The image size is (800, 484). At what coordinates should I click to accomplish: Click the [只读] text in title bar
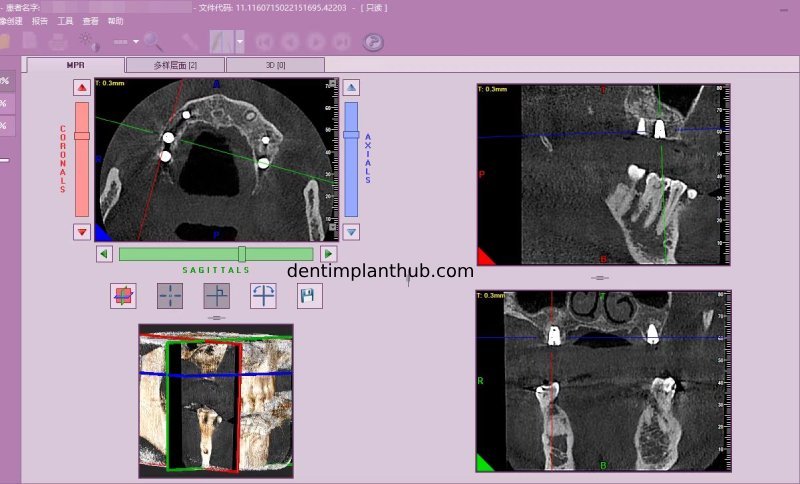(374, 8)
